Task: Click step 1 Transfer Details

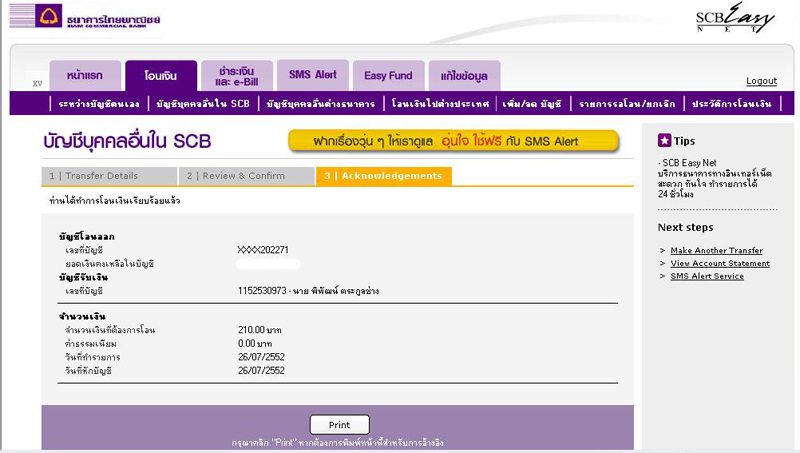Action: pyautogui.click(x=109, y=175)
